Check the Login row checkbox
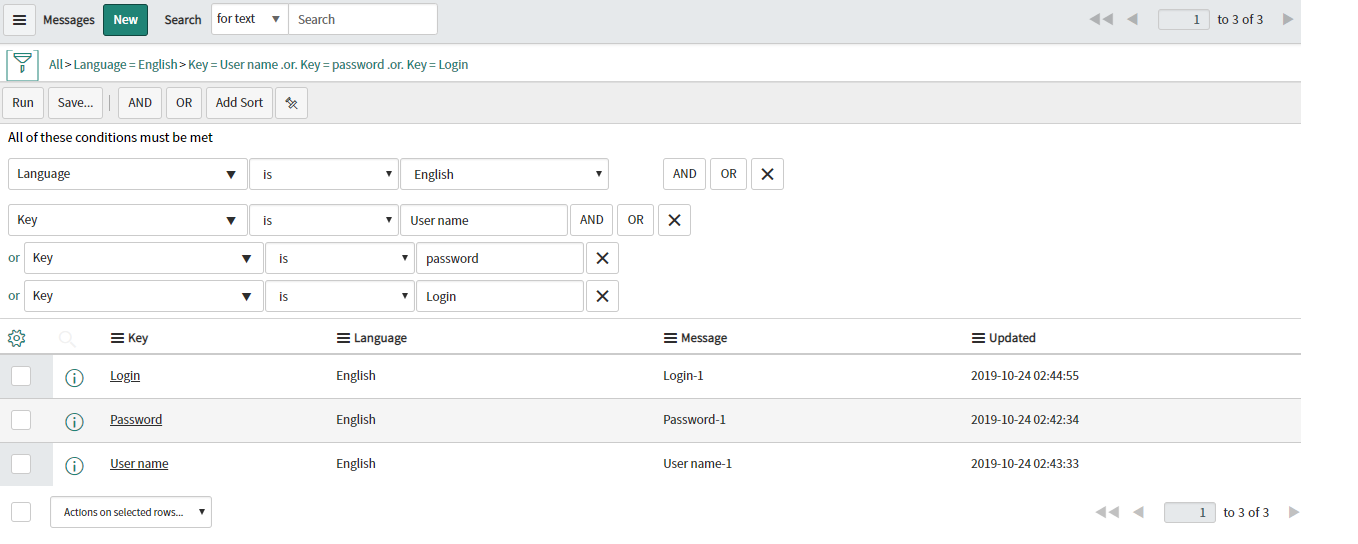Image resolution: width=1358 pixels, height=544 pixels. [x=21, y=376]
